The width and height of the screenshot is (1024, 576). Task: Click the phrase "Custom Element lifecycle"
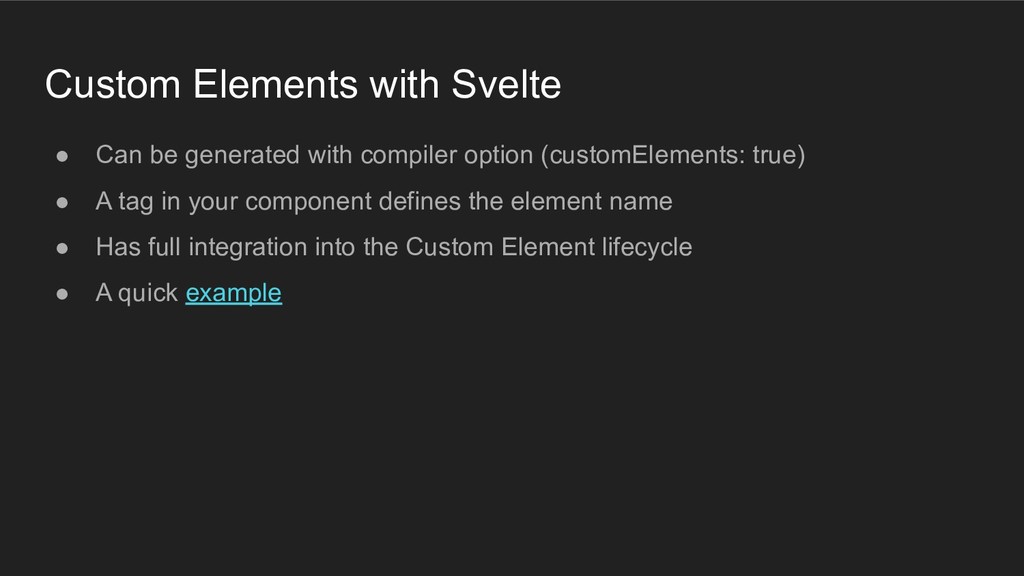point(549,247)
